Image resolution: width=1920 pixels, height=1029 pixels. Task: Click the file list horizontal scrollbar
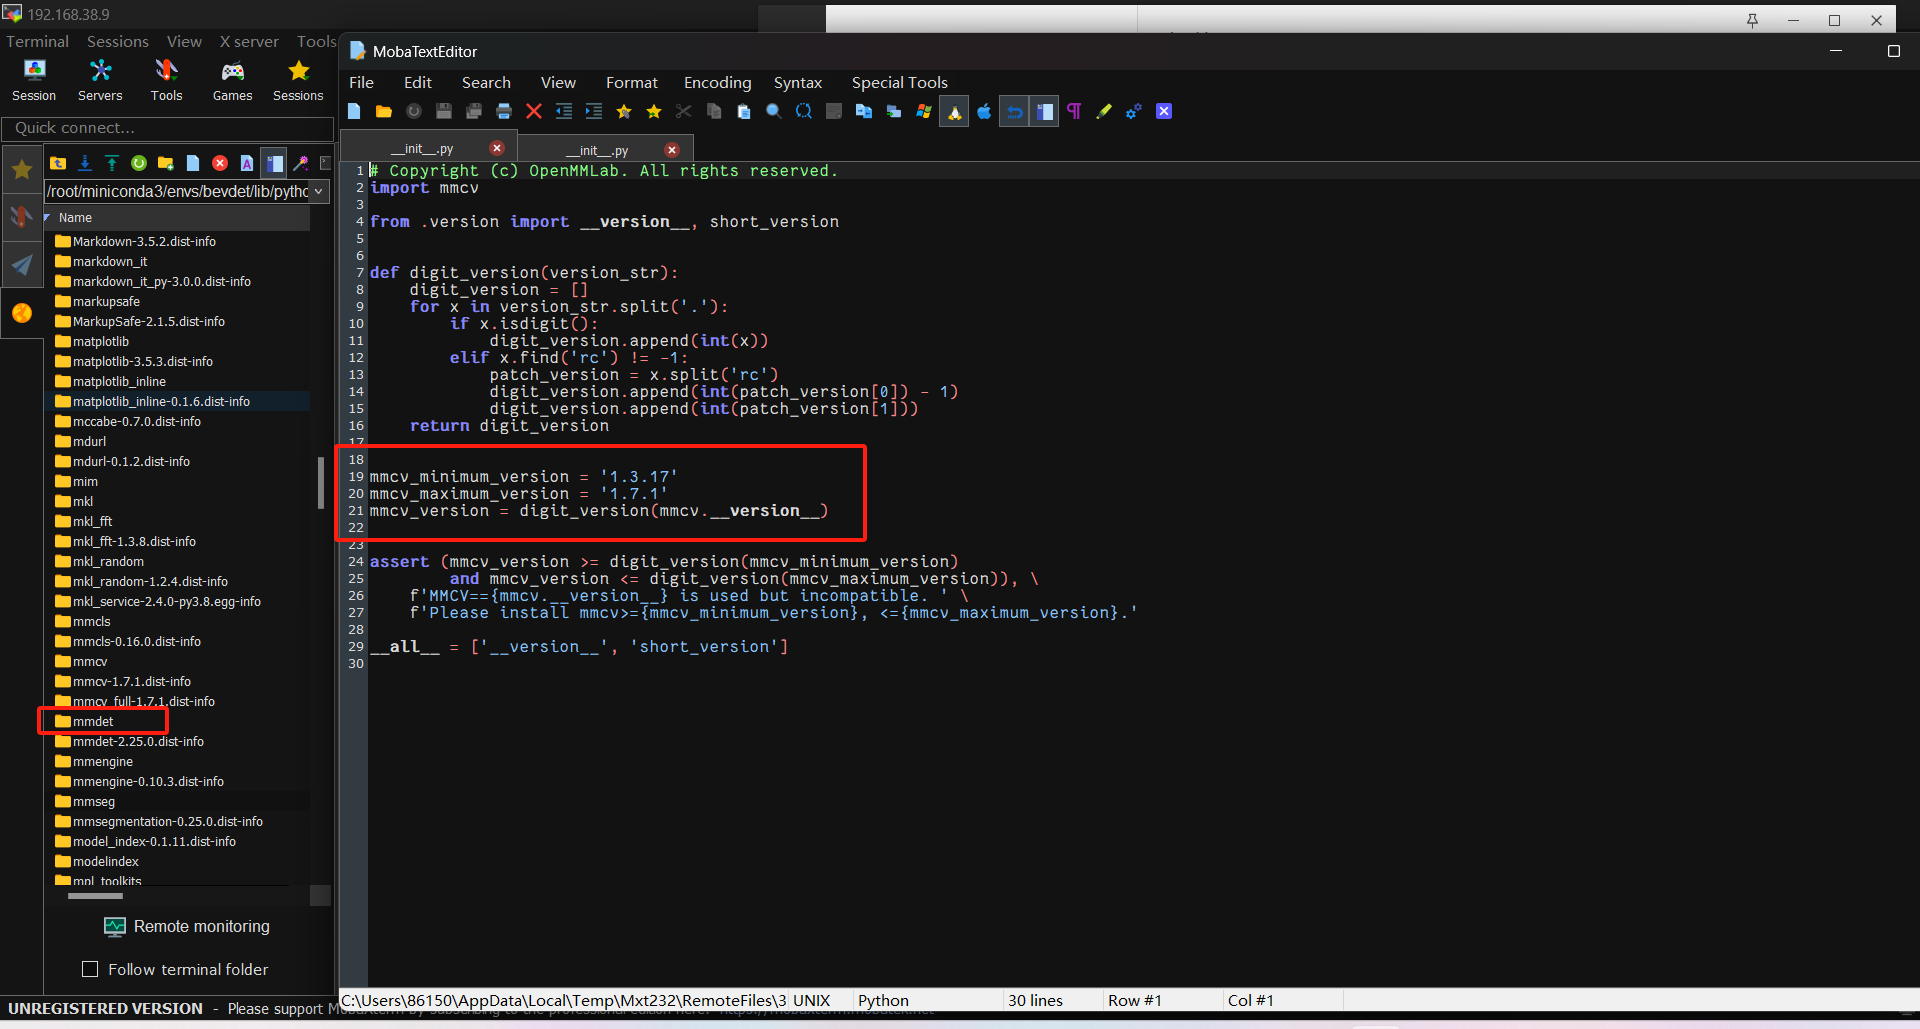[x=95, y=896]
